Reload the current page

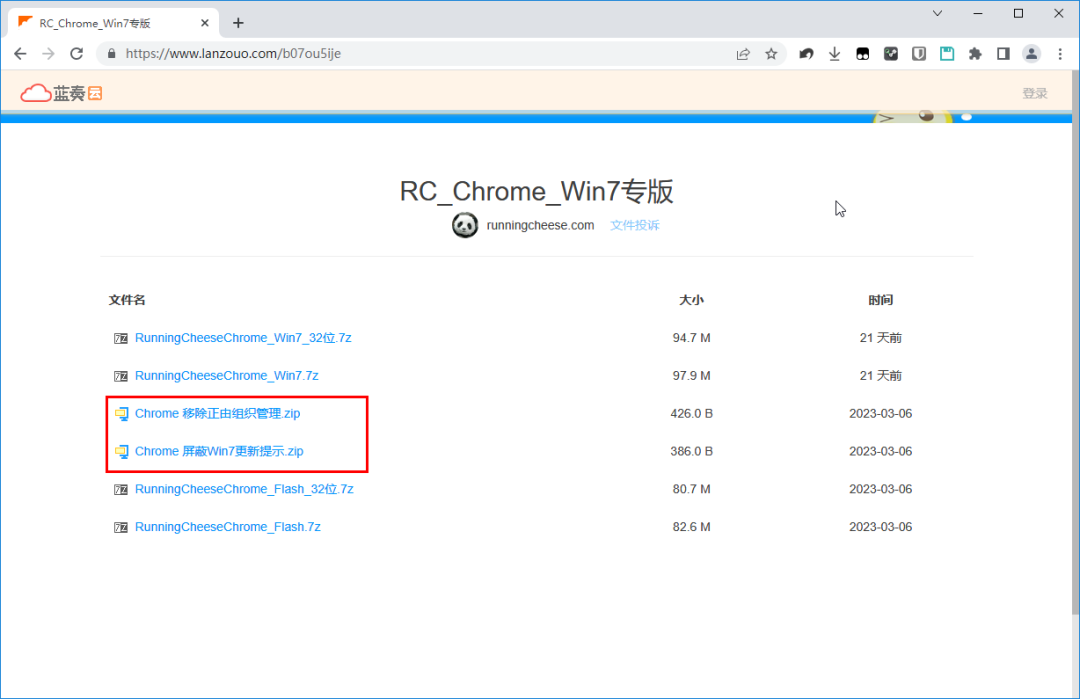(76, 54)
